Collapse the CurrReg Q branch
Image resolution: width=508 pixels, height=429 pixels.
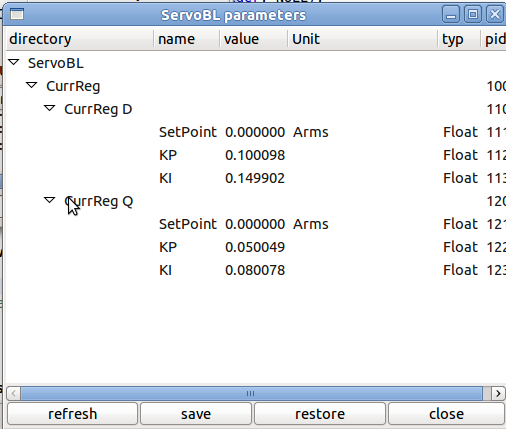click(x=50, y=200)
